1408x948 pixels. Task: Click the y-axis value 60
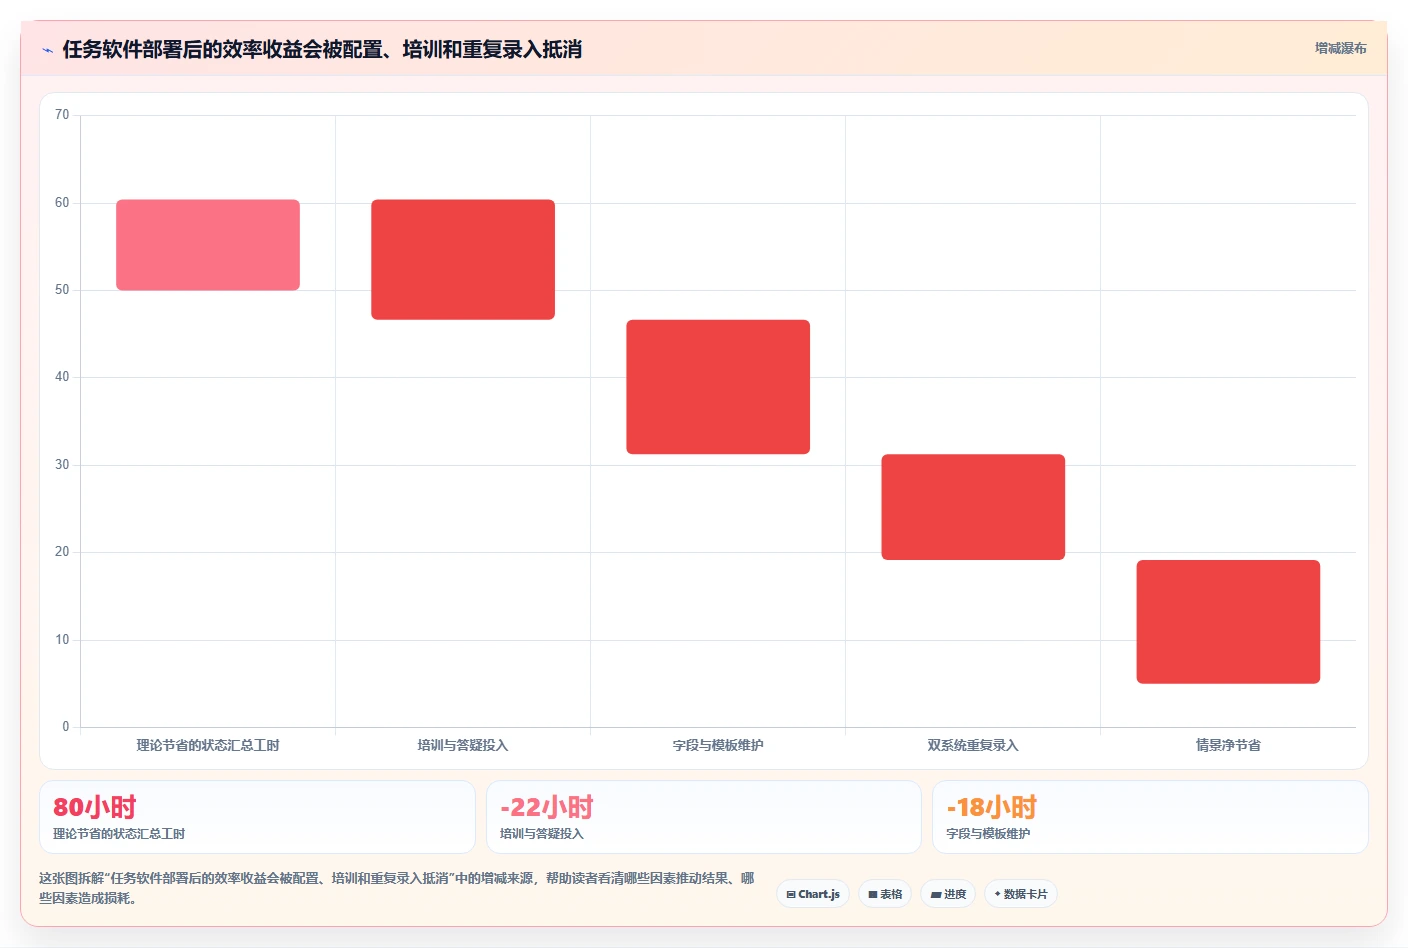62,203
